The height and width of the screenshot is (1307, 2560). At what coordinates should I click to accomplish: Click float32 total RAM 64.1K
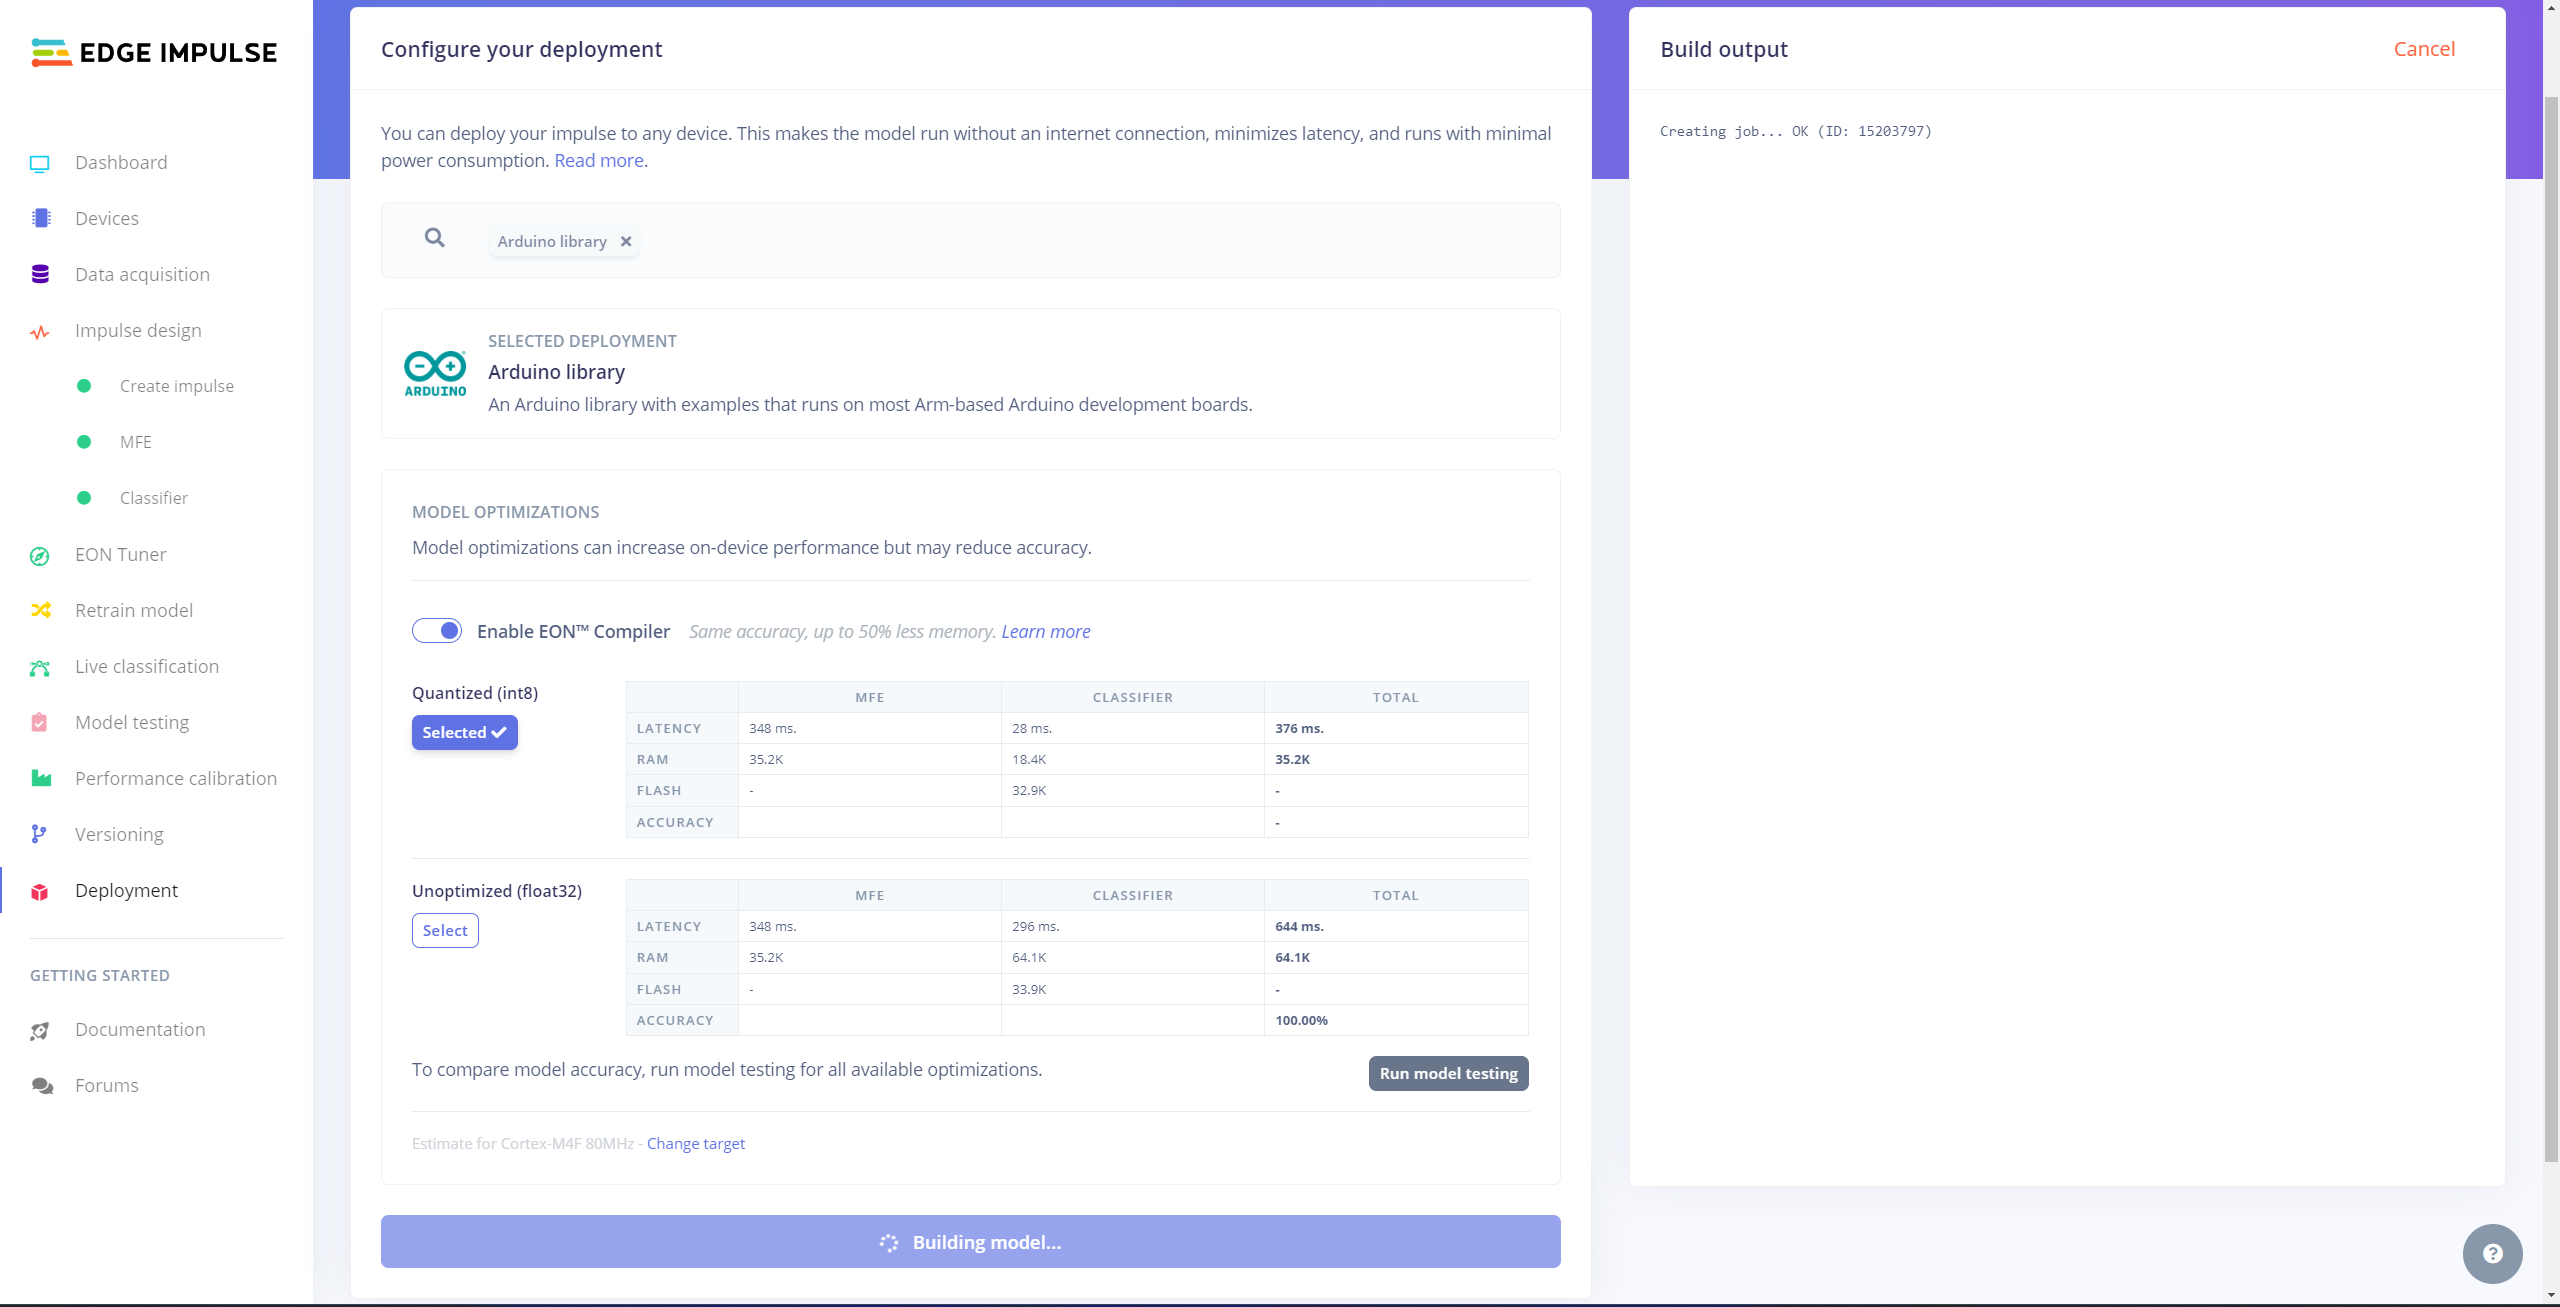point(1292,957)
